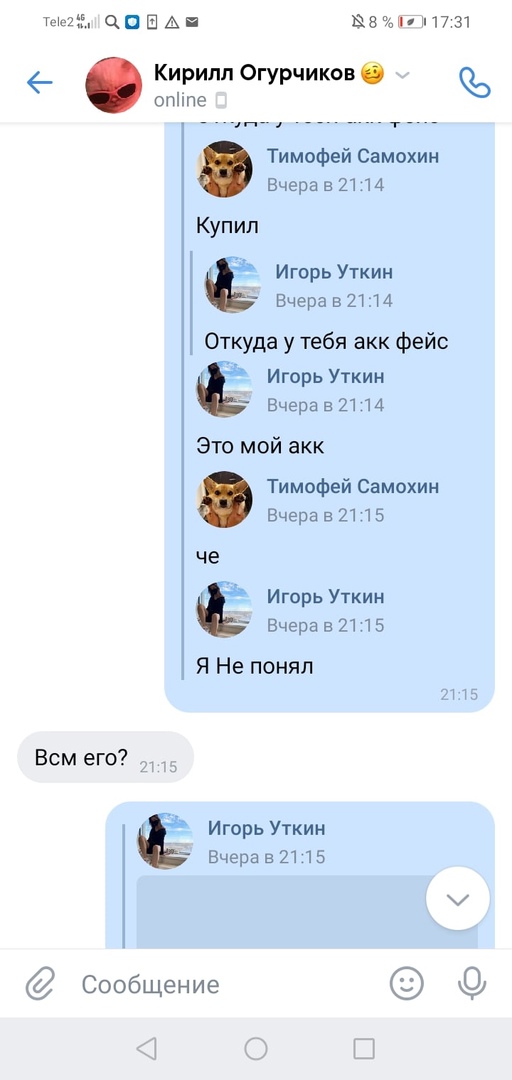Focus the Сообщение message input field
The width and height of the screenshot is (512, 1080).
coord(227,984)
